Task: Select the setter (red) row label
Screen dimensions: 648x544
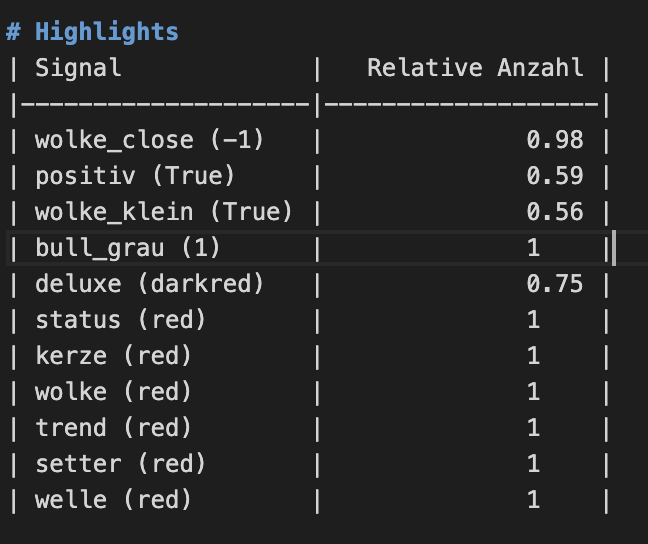Action: tap(121, 464)
